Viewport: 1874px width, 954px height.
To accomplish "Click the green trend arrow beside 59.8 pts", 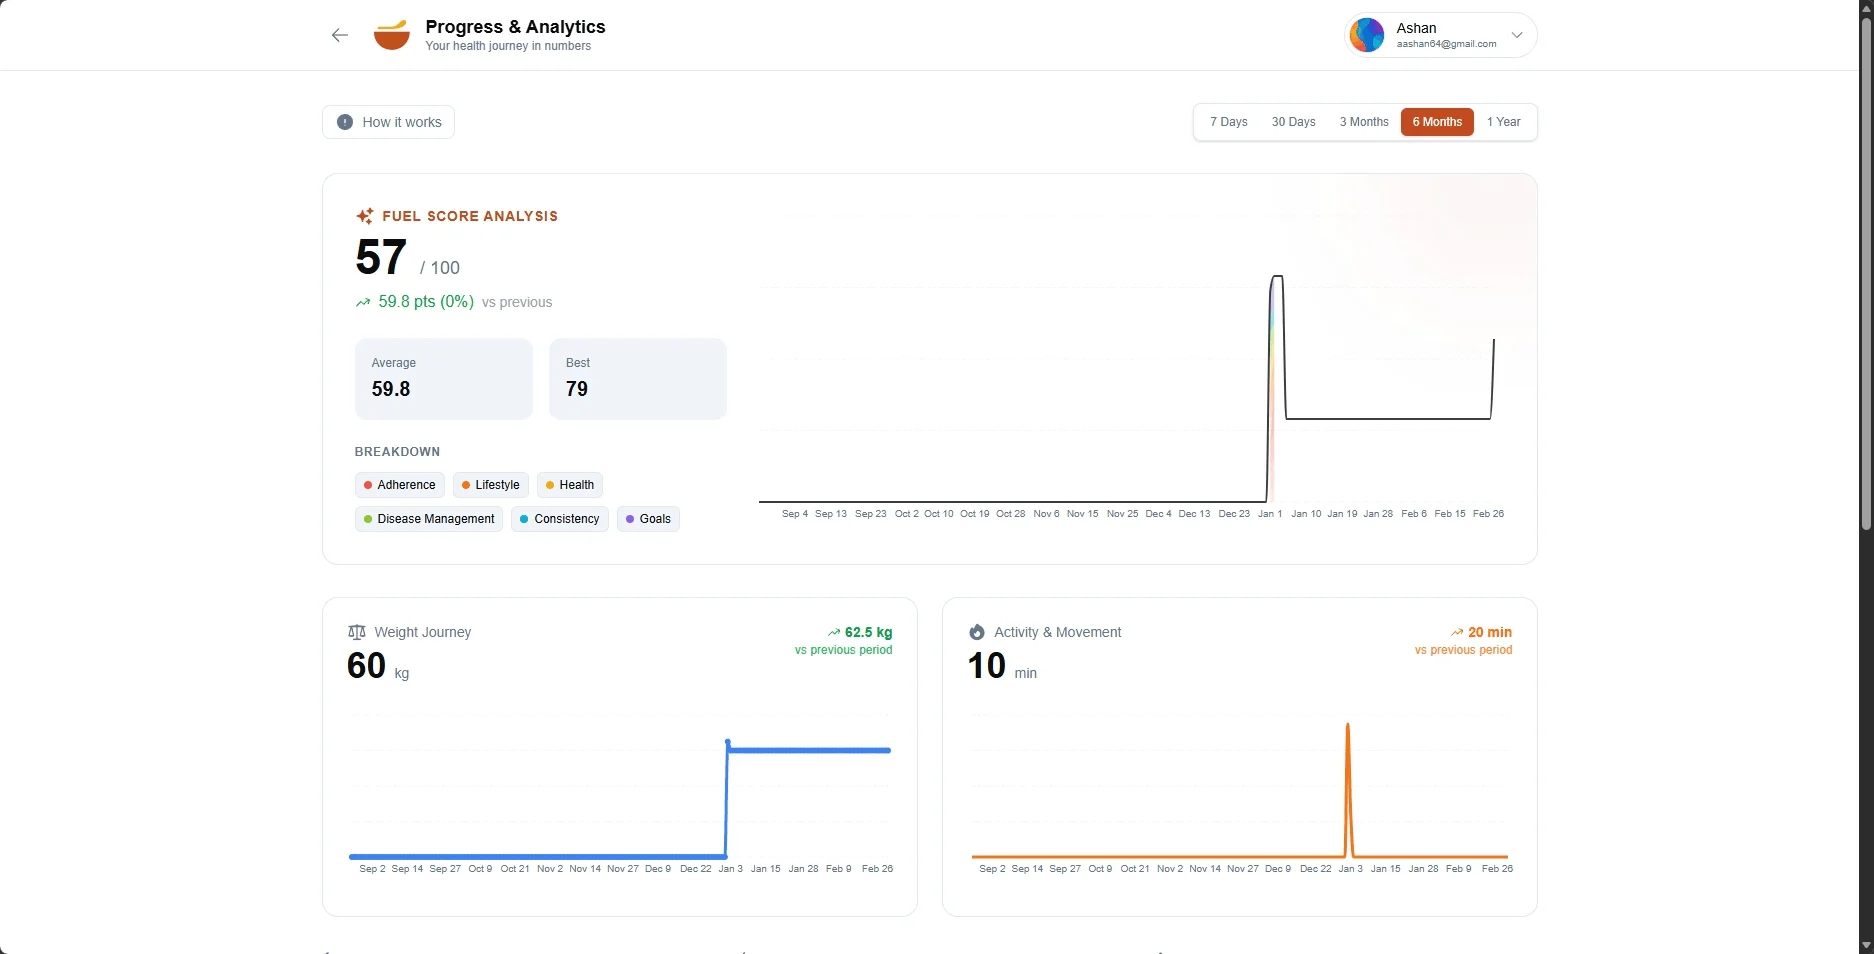I will point(363,302).
